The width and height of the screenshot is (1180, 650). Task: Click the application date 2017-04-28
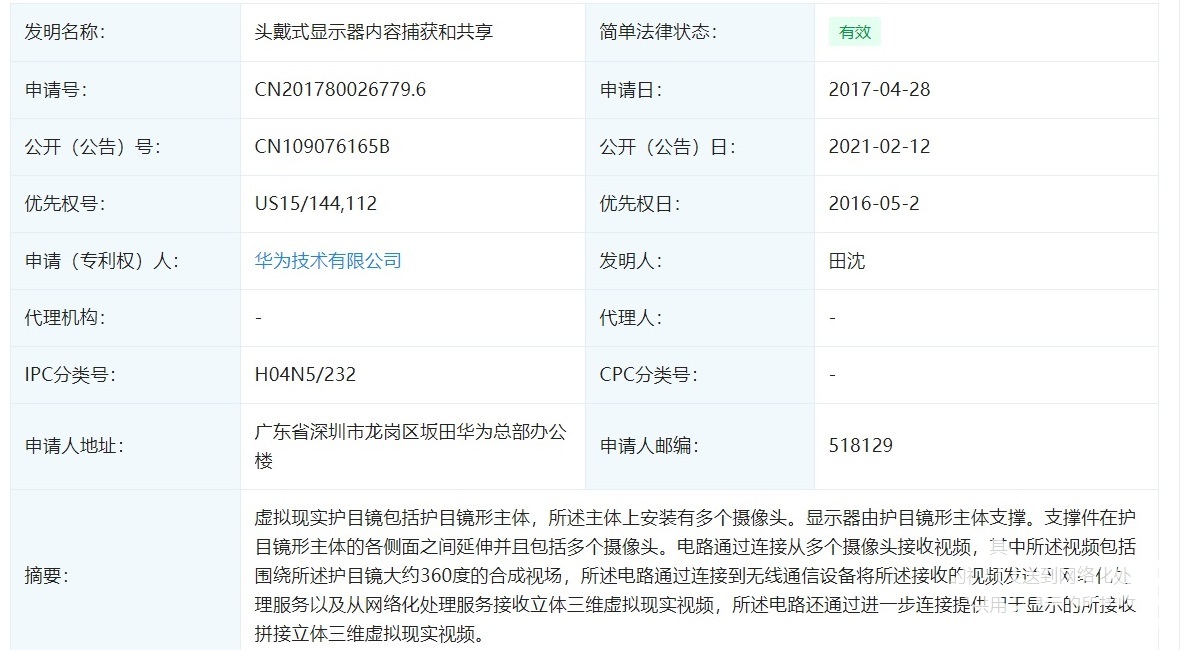(x=879, y=89)
